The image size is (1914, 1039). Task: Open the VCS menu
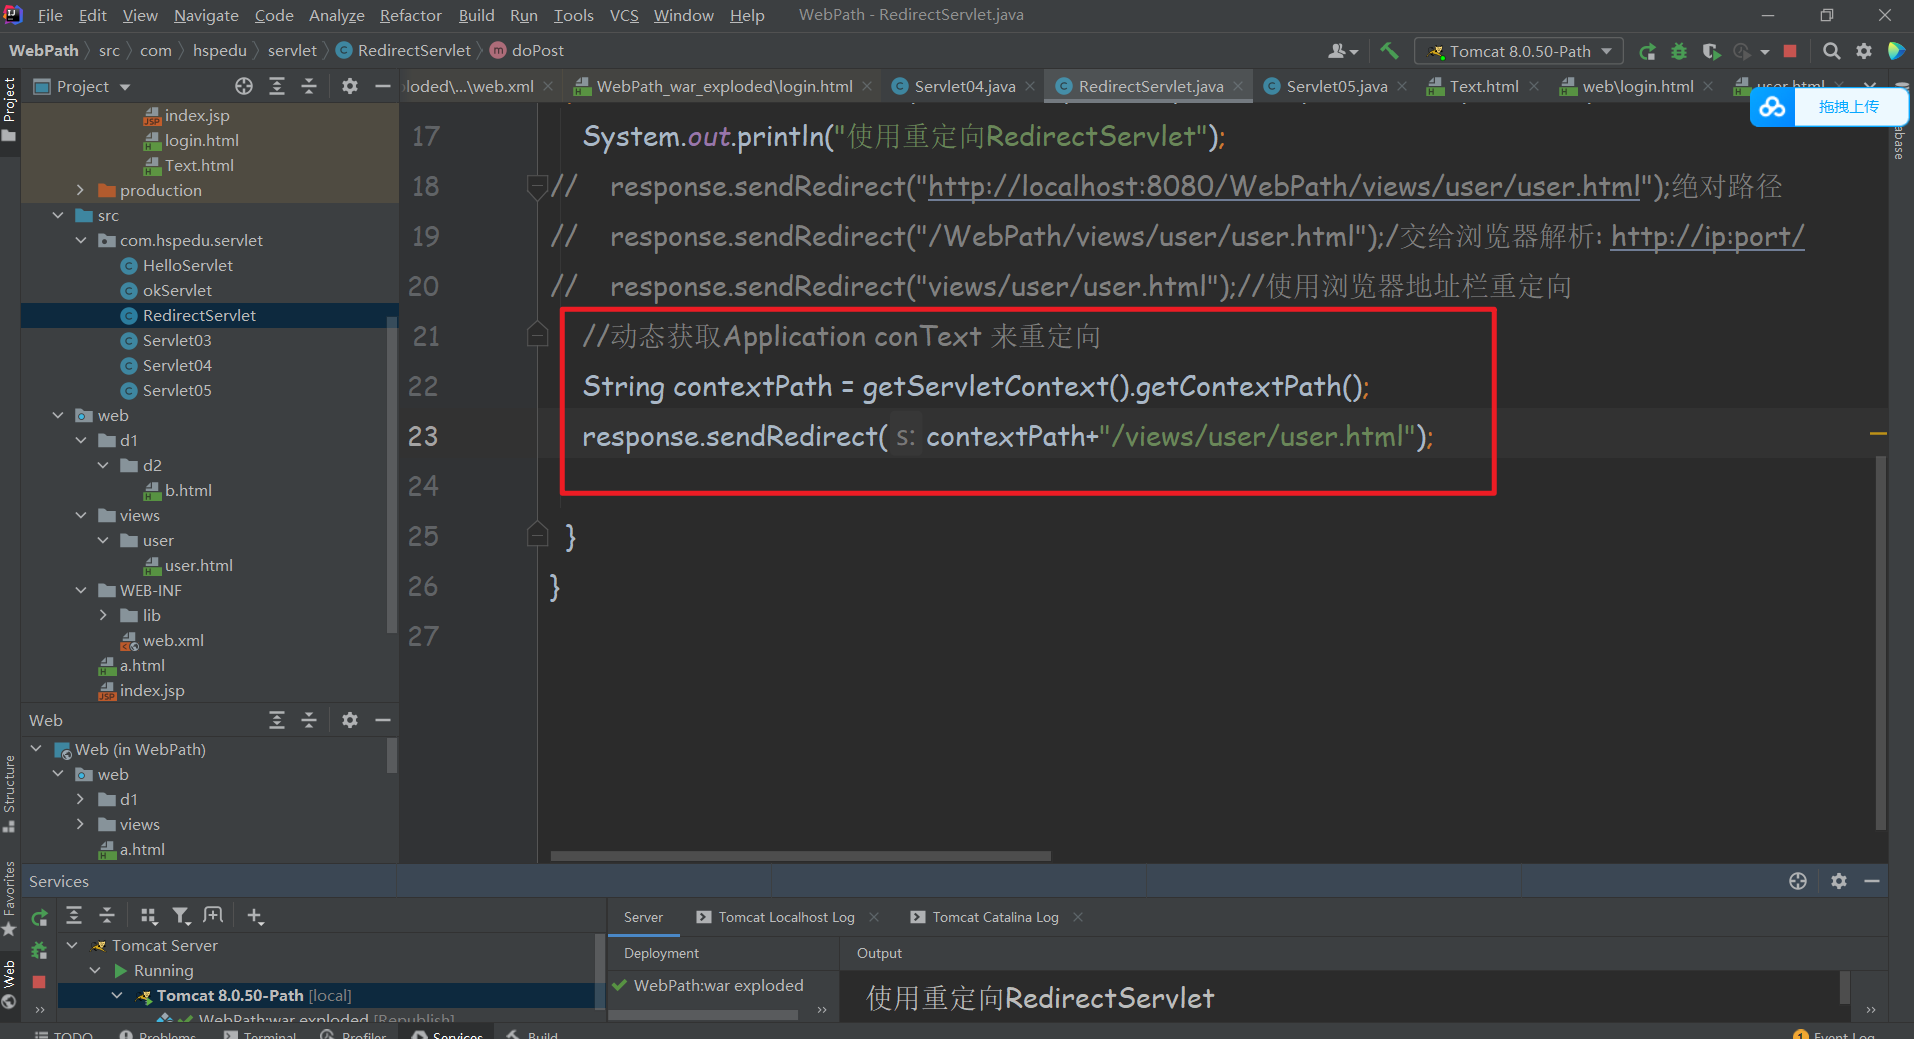624,15
